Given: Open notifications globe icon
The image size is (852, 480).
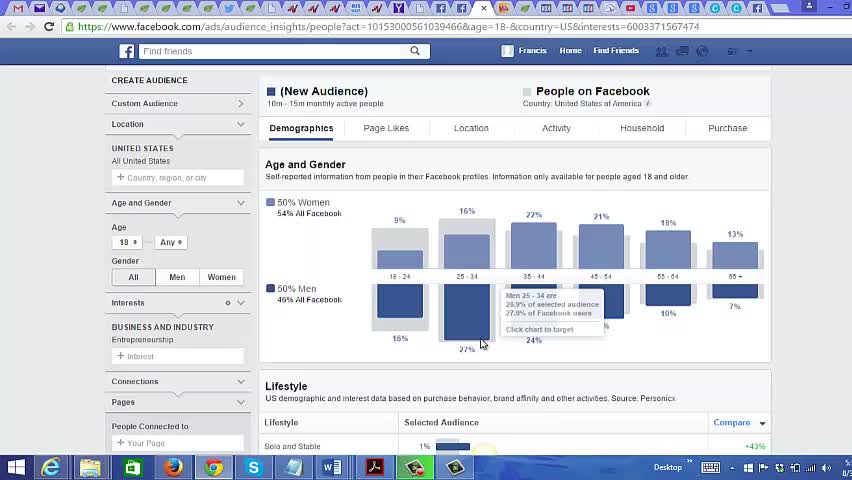Looking at the screenshot, I should [x=702, y=51].
